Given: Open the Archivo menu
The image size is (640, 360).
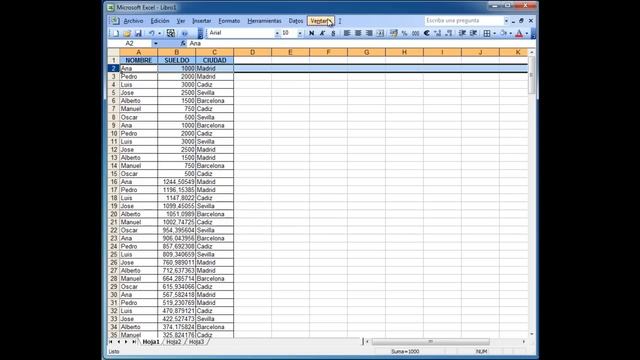Looking at the screenshot, I should click(x=133, y=21).
